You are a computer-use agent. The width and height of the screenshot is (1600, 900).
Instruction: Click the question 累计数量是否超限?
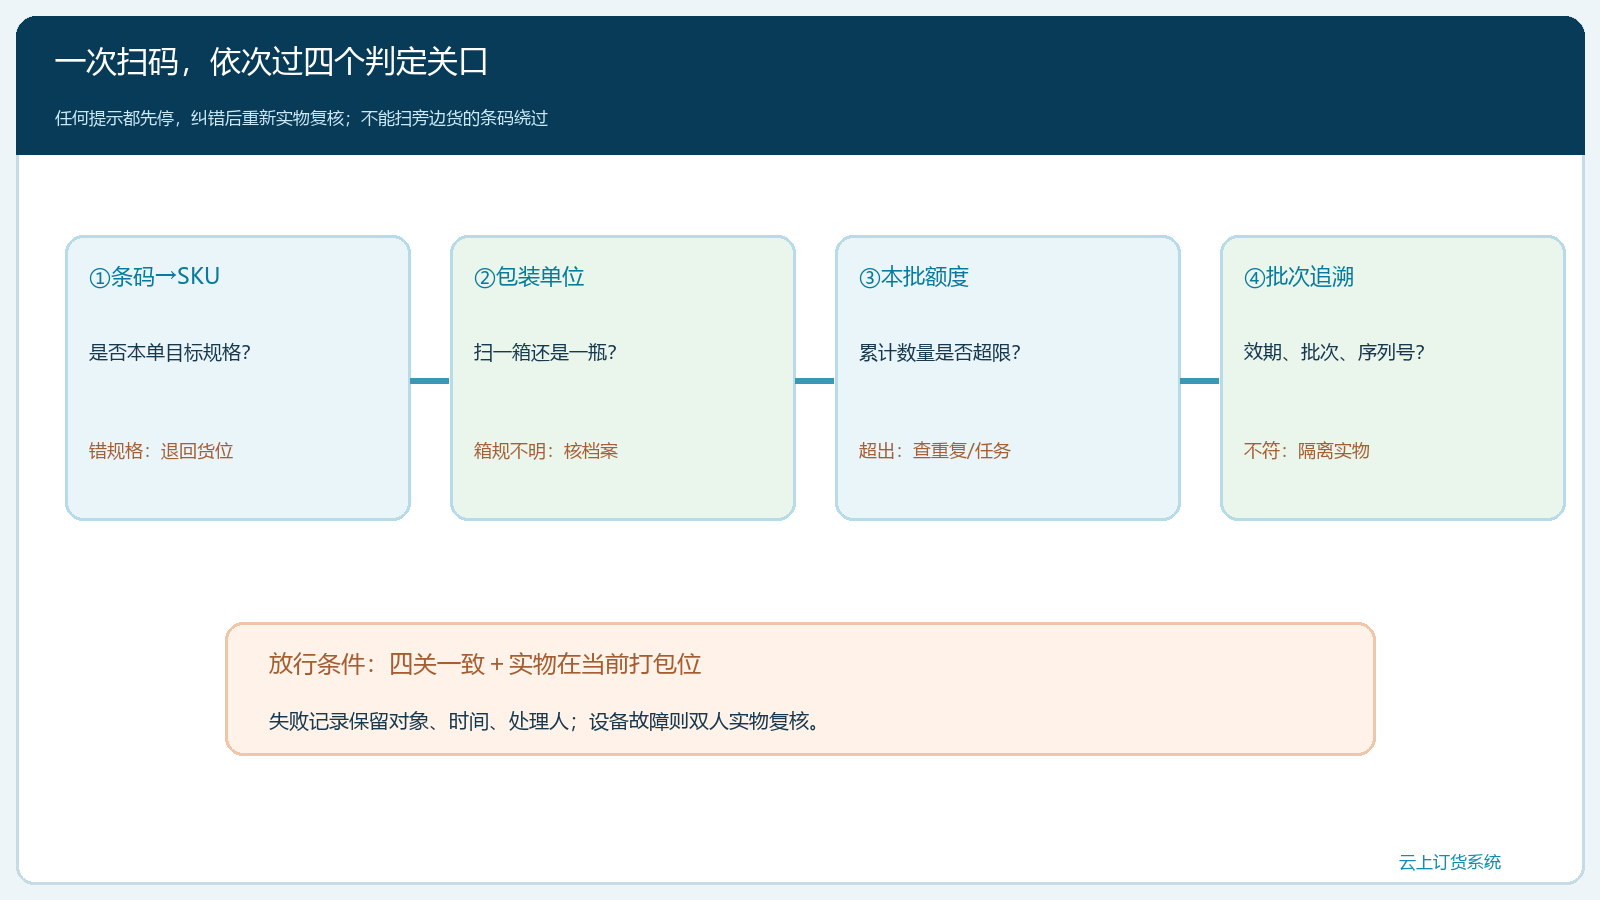[940, 352]
